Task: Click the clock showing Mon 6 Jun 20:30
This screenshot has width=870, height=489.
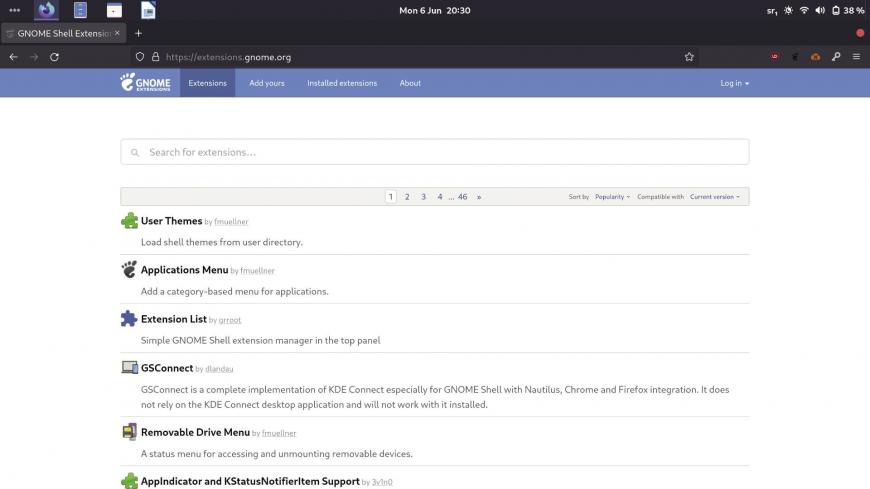Action: click(435, 11)
